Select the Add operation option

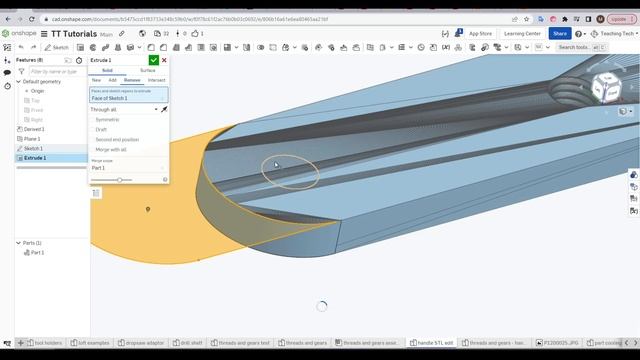tap(112, 80)
